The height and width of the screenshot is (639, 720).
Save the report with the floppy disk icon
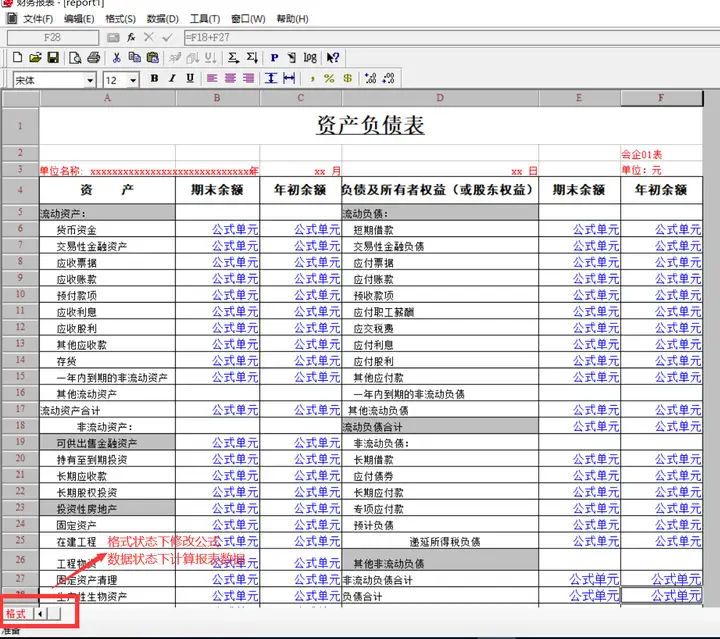click(53, 57)
